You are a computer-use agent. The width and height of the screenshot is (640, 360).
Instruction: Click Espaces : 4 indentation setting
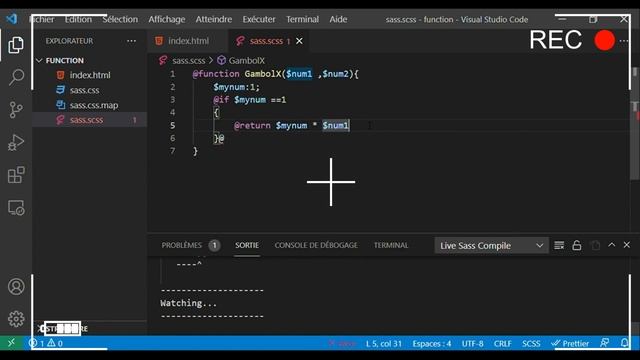431,343
